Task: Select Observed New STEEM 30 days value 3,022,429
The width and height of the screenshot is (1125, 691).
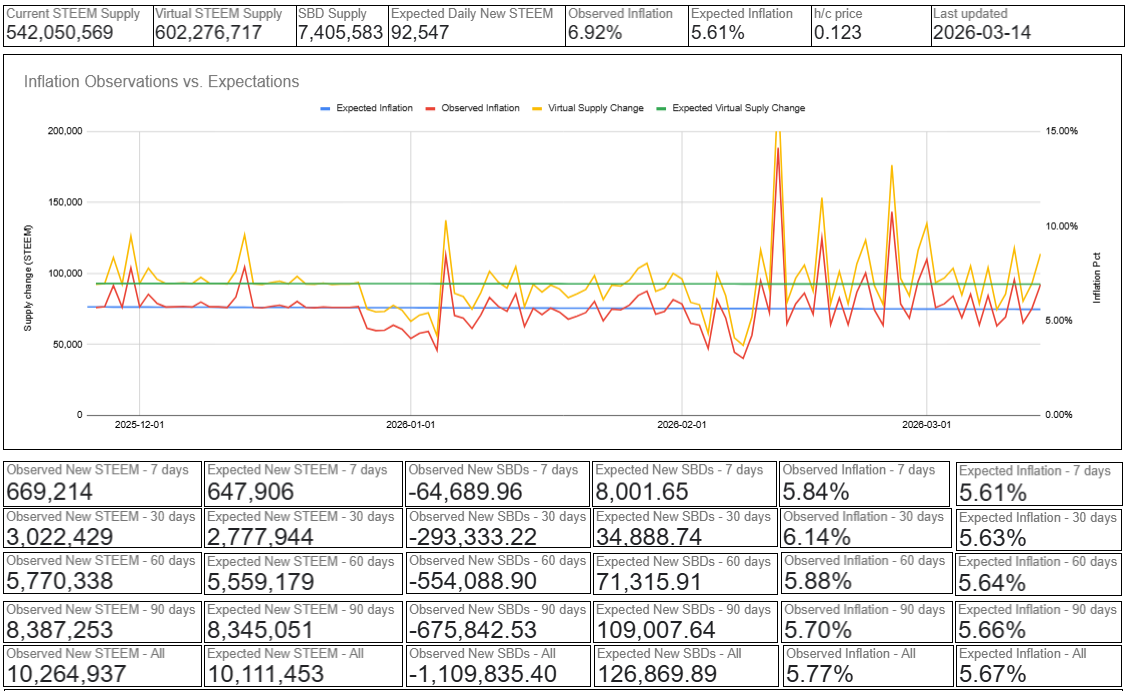Action: 60,537
